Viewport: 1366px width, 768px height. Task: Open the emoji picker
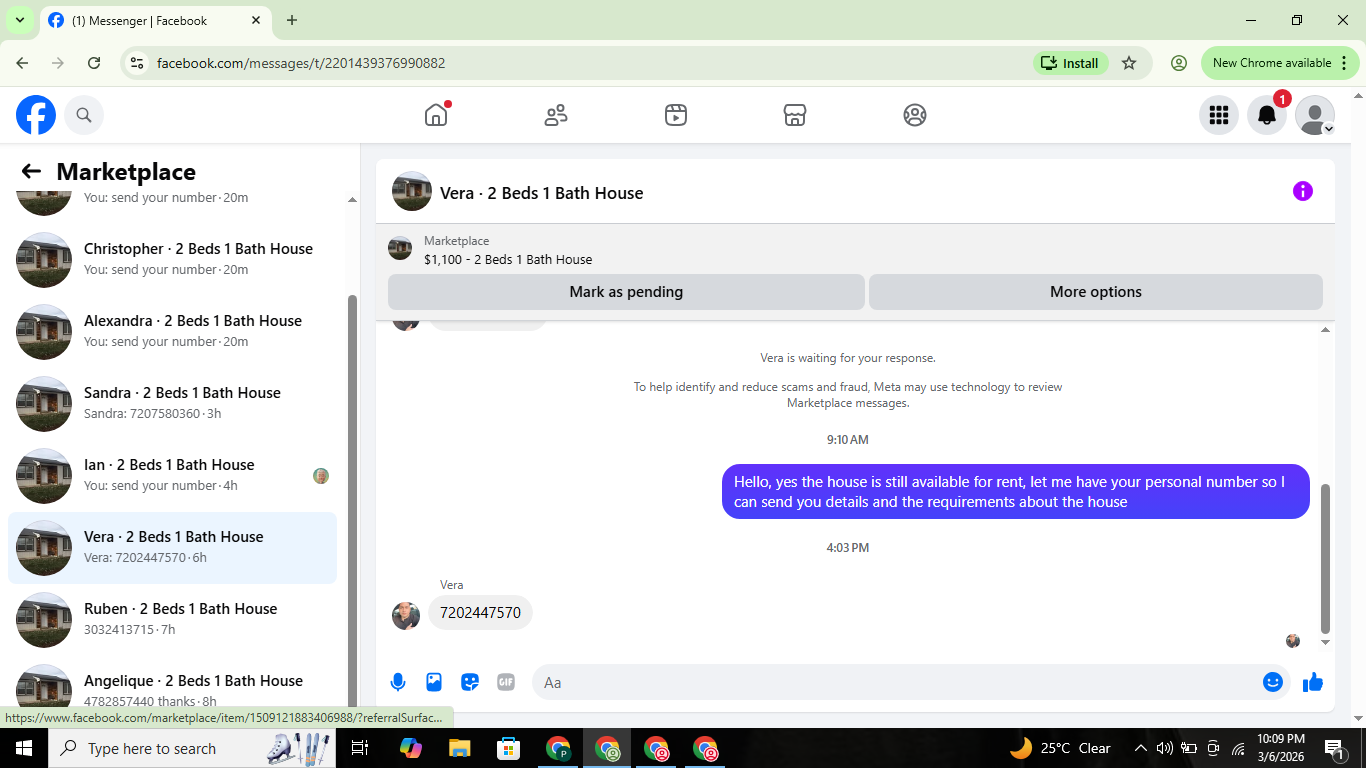[1273, 682]
